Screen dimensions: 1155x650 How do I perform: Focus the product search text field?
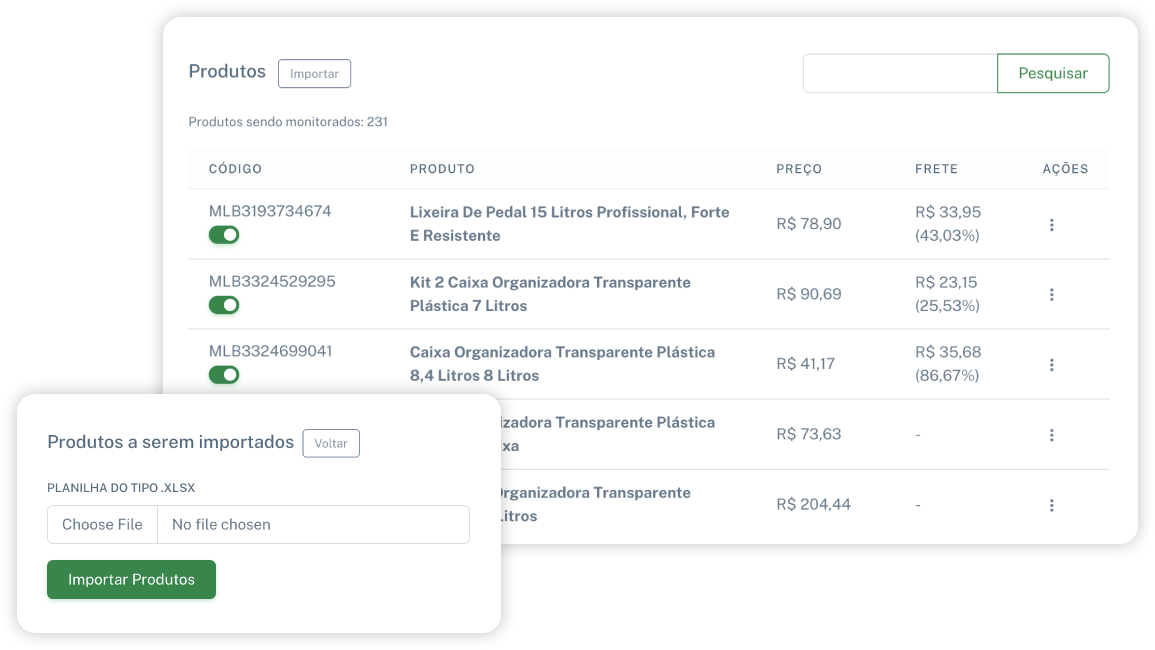(900, 74)
